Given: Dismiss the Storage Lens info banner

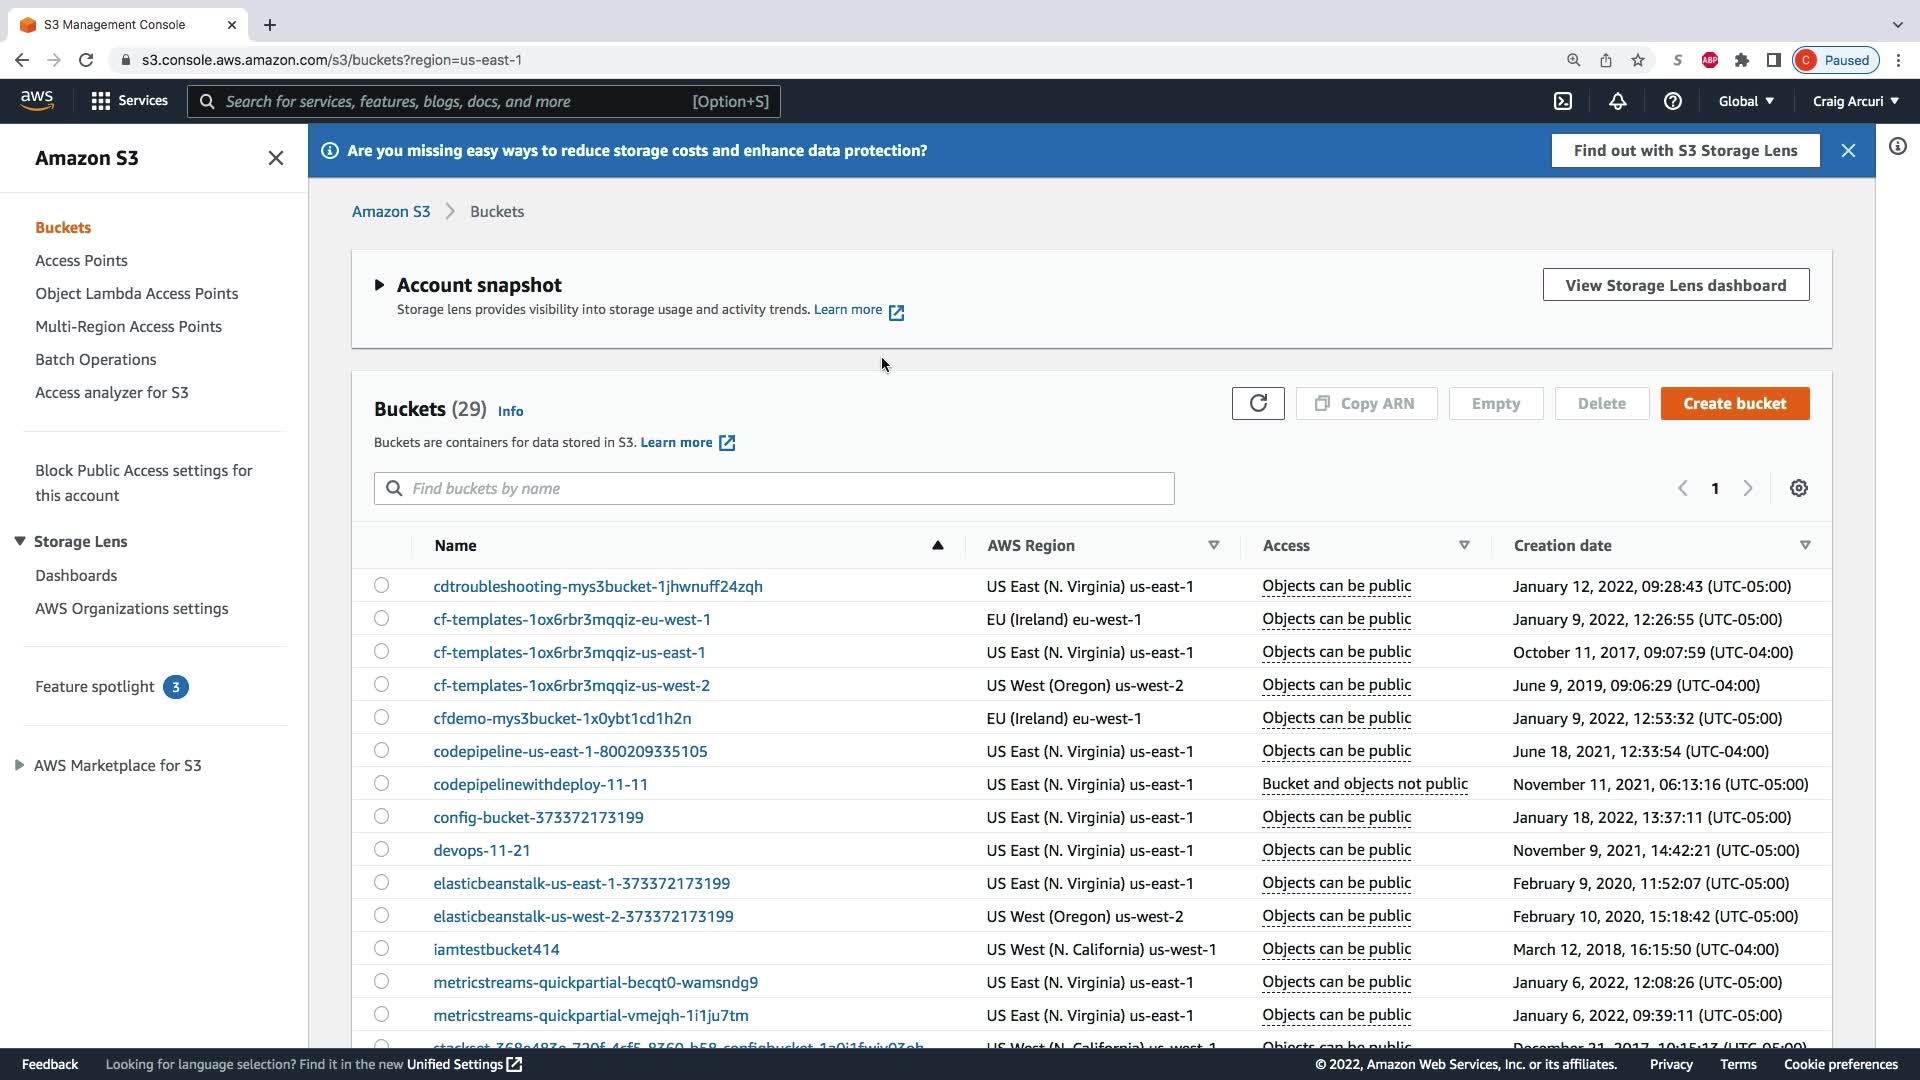Looking at the screenshot, I should (x=1848, y=150).
